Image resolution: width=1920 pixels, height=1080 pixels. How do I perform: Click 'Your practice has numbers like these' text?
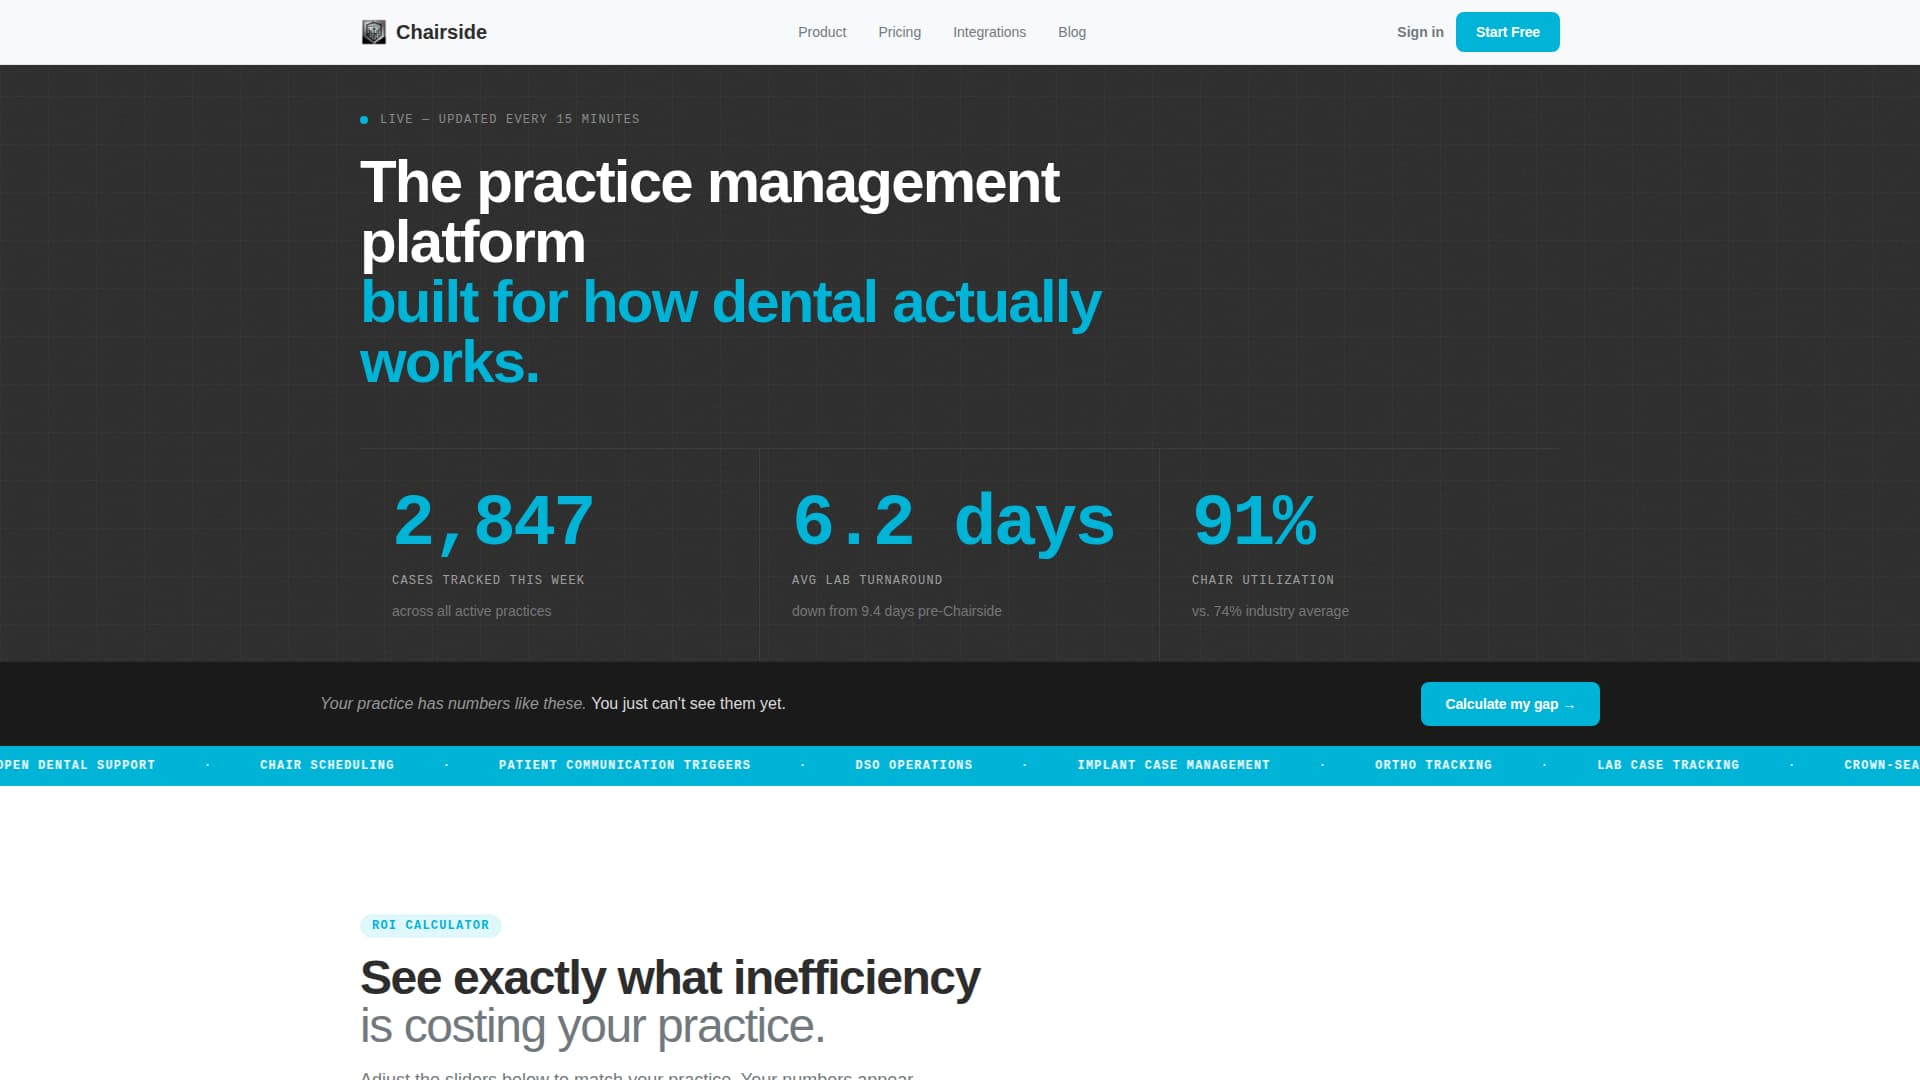pyautogui.click(x=452, y=704)
